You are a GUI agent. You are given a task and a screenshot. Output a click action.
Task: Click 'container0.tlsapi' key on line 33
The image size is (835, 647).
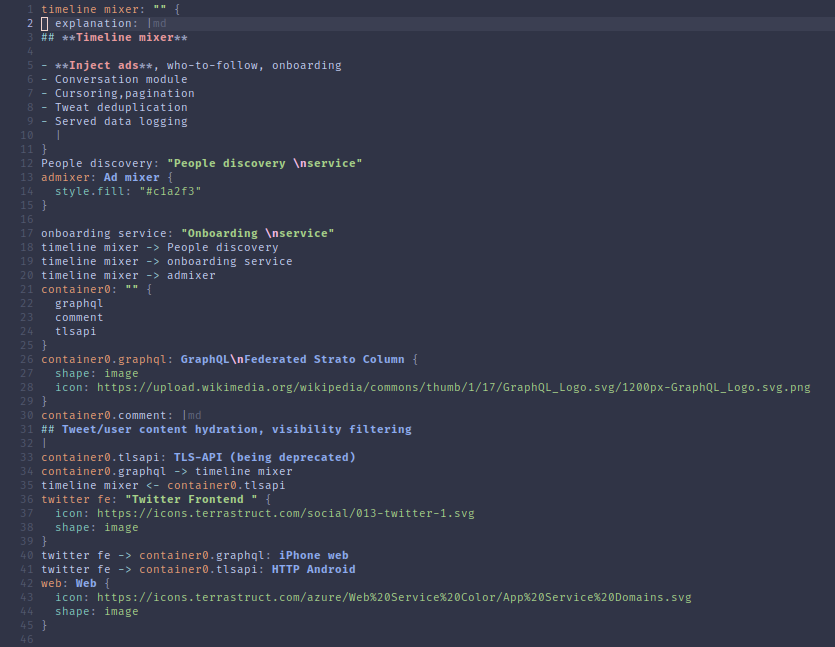(100, 457)
